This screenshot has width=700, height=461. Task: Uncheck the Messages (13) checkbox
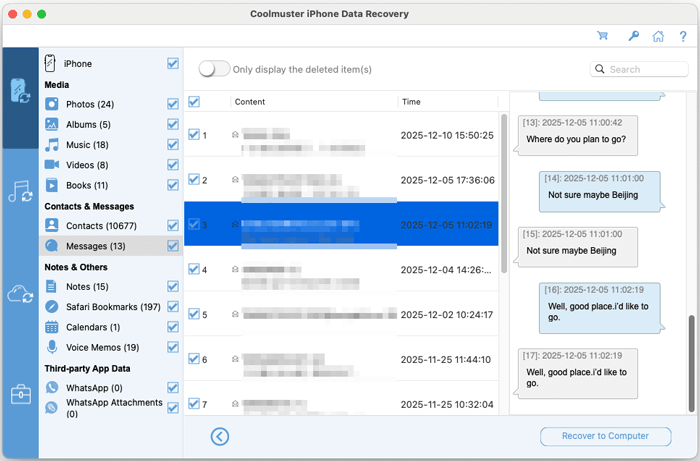point(173,245)
